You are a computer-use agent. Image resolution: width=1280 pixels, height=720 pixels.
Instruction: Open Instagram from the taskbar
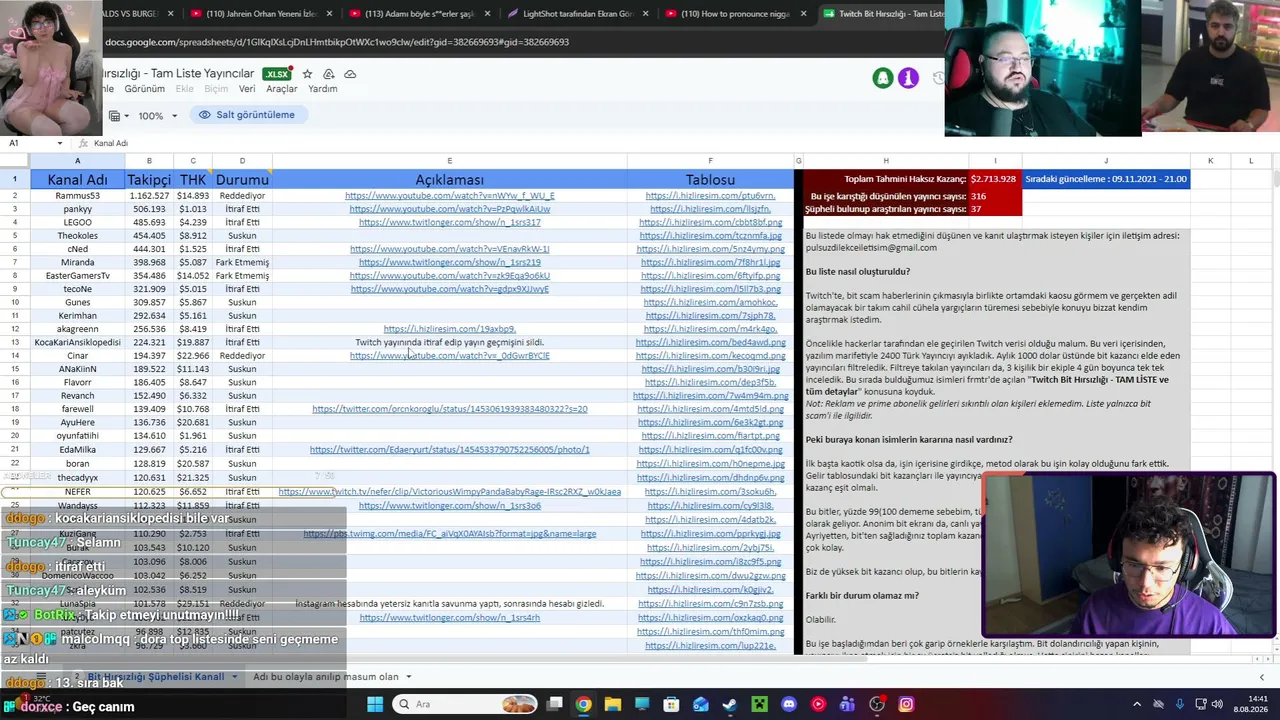(x=906, y=704)
